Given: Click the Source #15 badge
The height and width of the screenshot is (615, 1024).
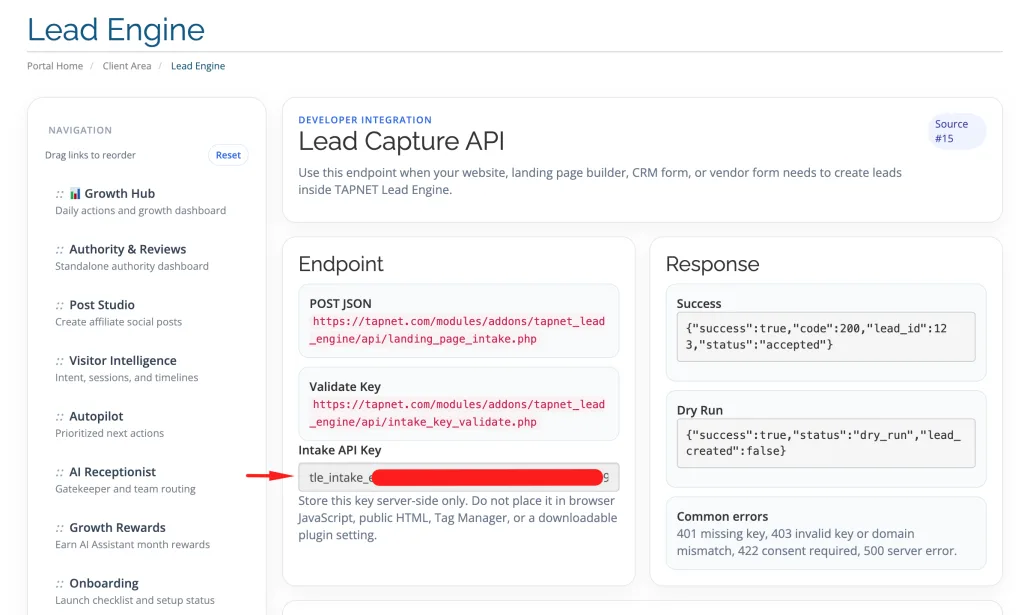Looking at the screenshot, I should coord(957,131).
